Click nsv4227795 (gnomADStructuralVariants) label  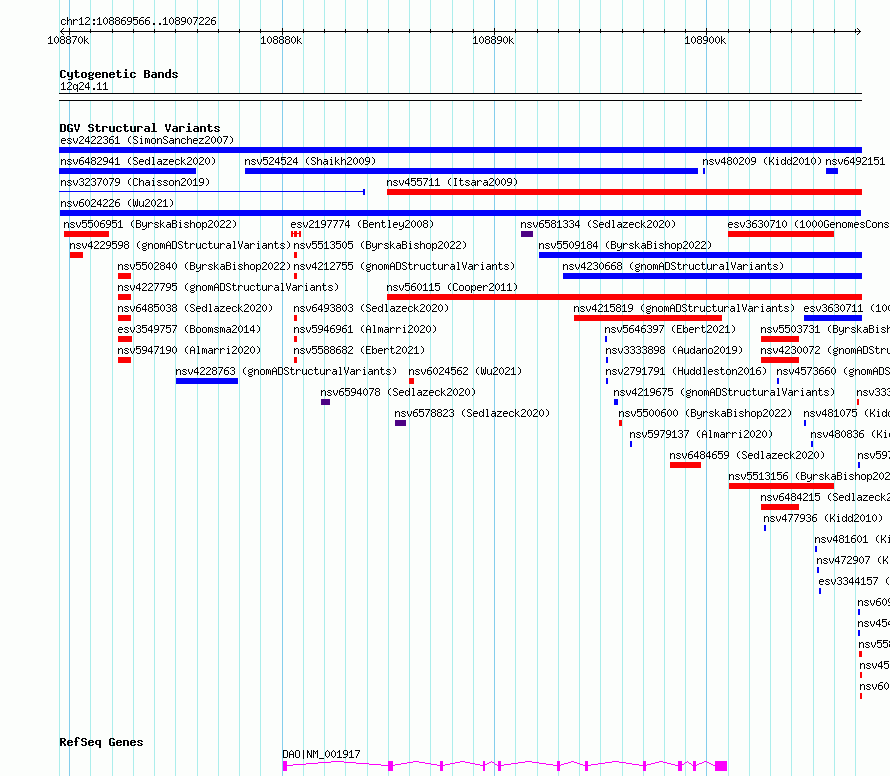tap(228, 287)
